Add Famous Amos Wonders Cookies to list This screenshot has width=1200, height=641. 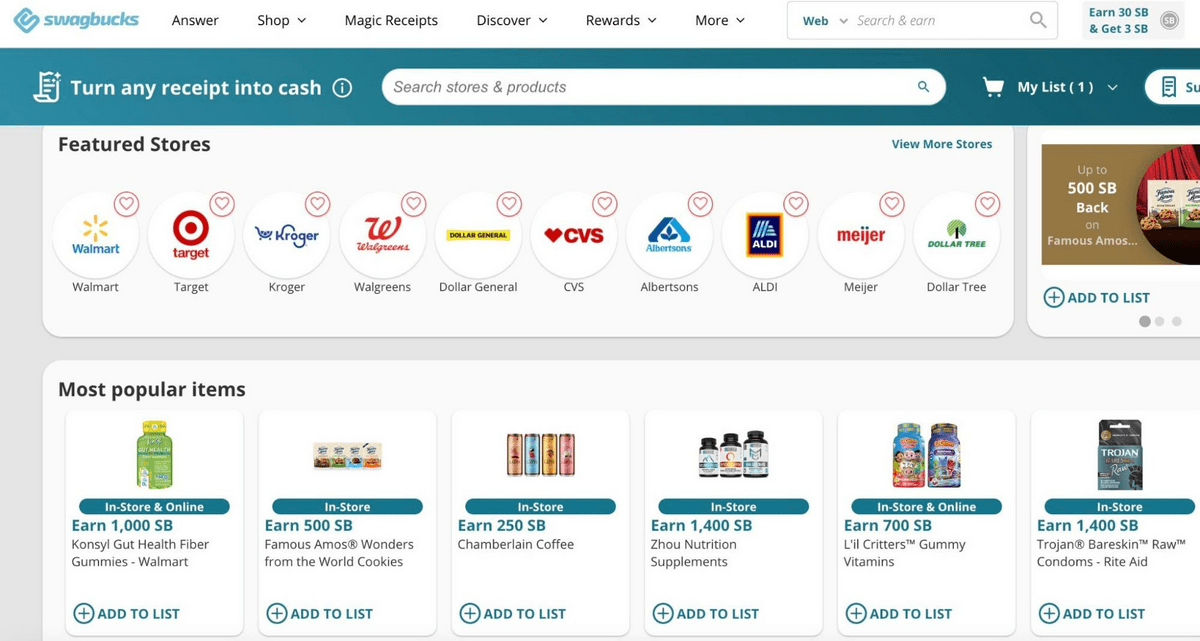pos(320,613)
